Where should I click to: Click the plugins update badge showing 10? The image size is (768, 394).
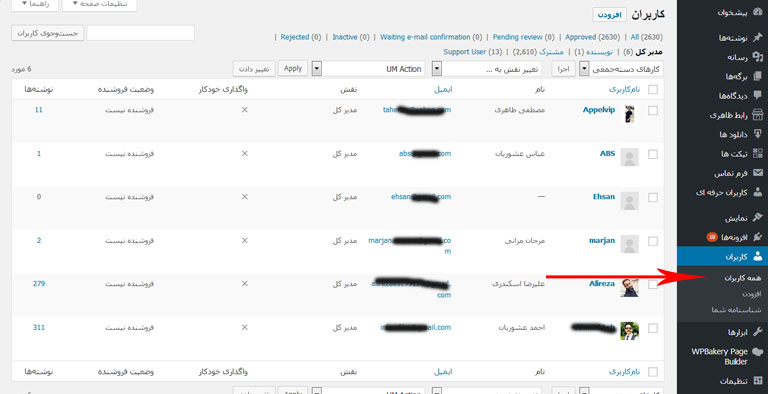[x=712, y=237]
